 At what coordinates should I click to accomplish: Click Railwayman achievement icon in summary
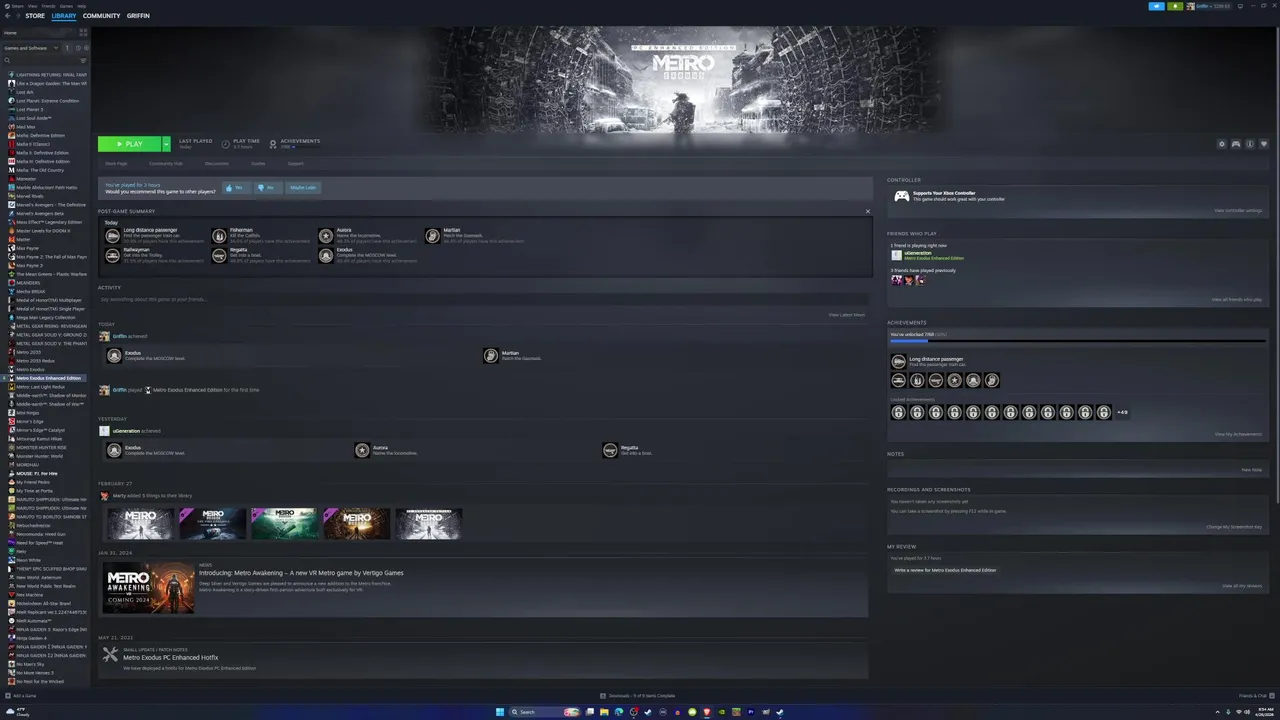pyautogui.click(x=112, y=255)
